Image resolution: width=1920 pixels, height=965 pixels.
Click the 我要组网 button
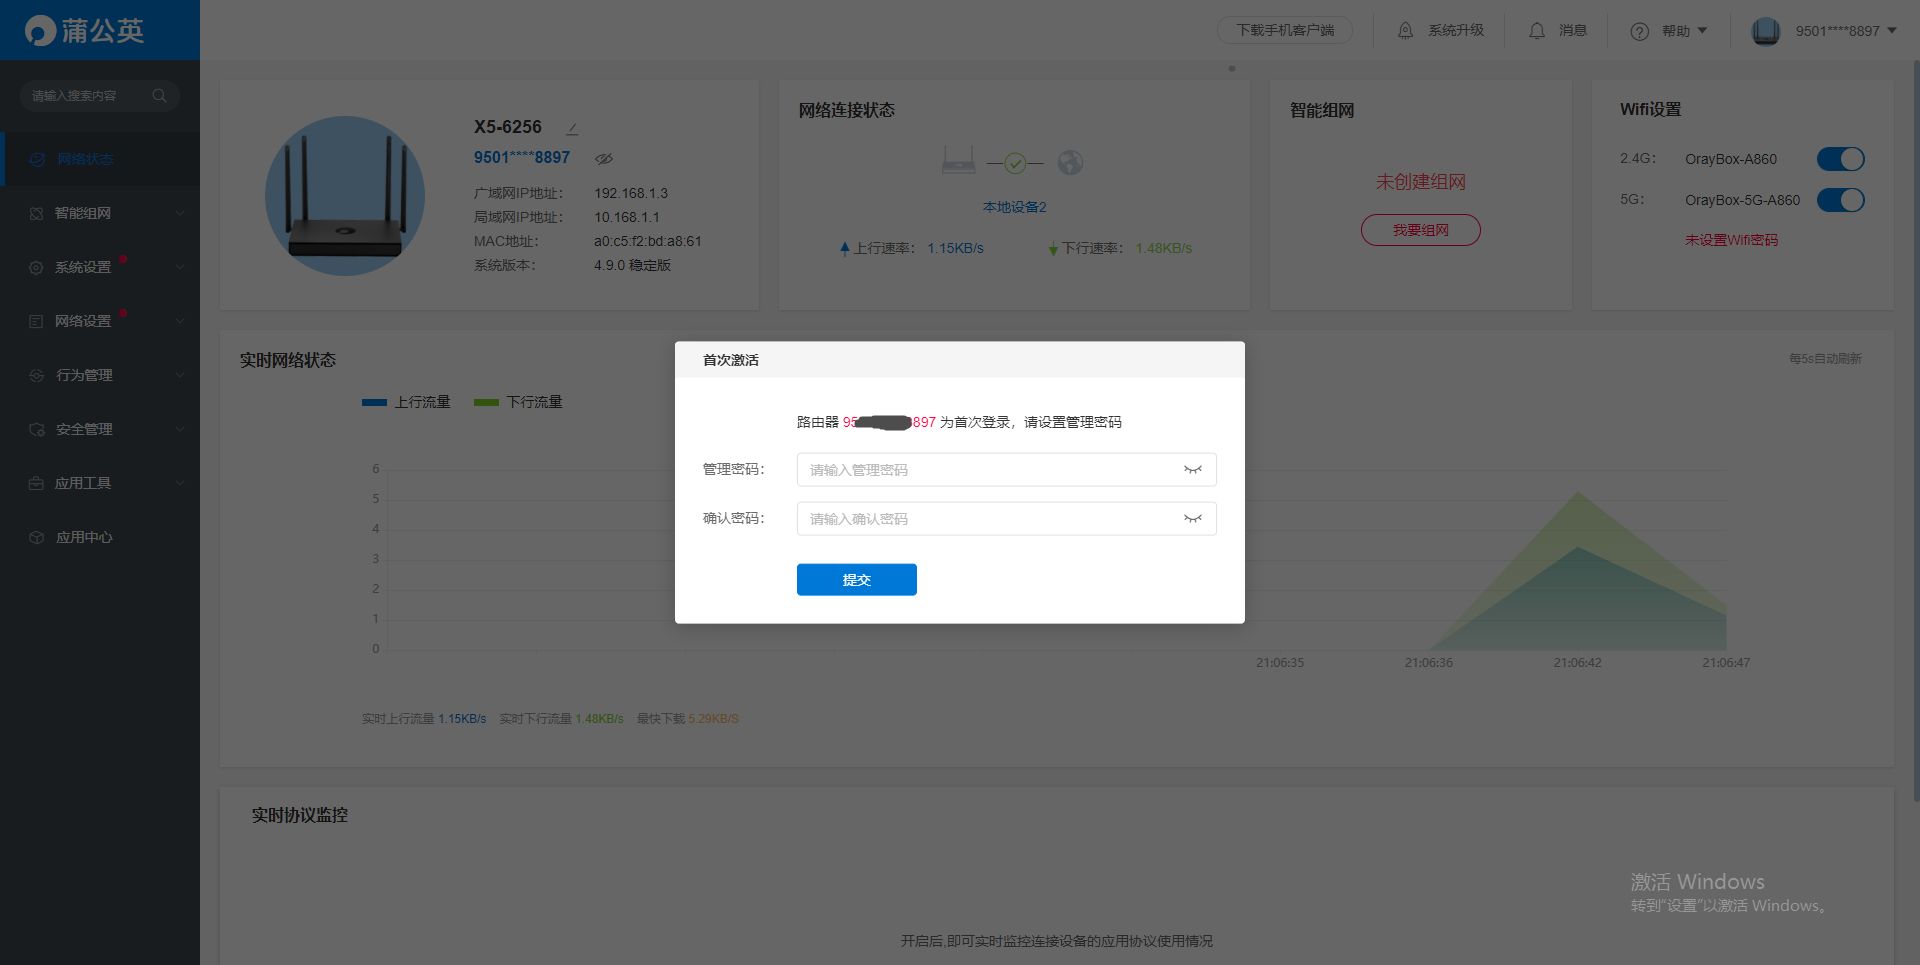pos(1420,230)
